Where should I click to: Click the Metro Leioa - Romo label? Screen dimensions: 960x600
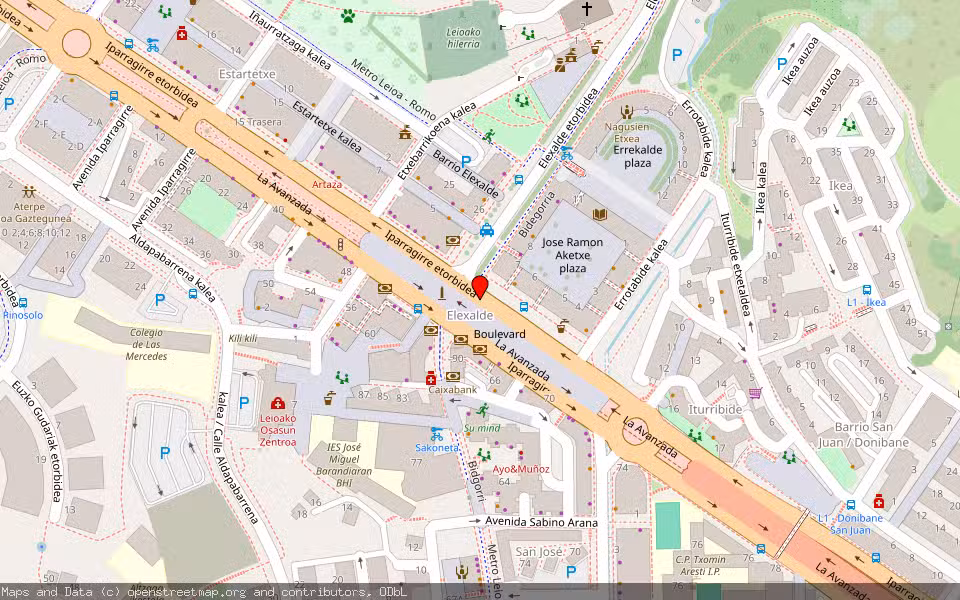pos(393,89)
